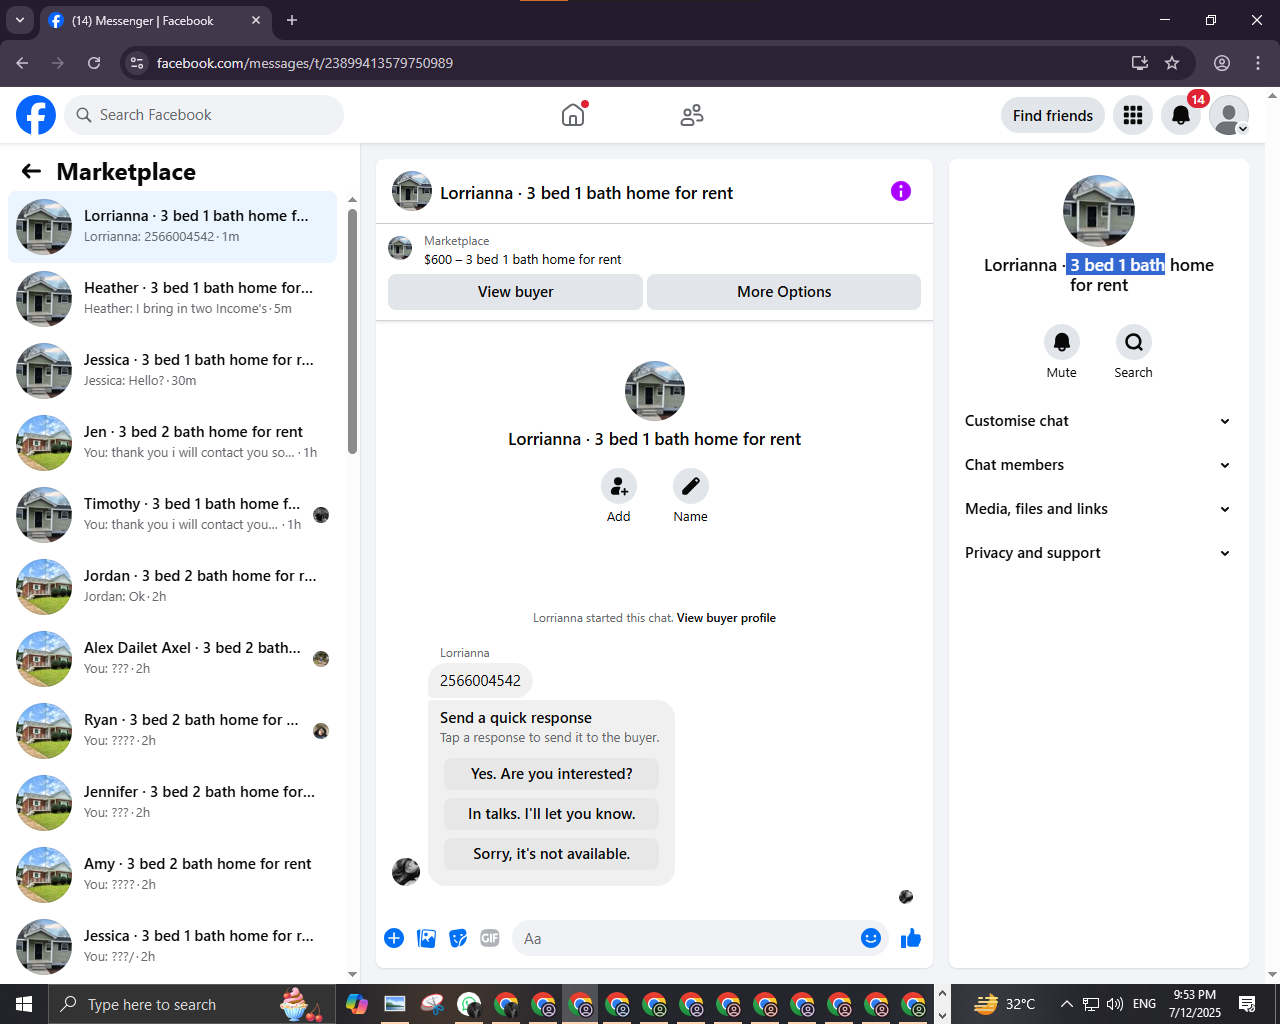The image size is (1280, 1024).
Task: Open a new browser tab
Action: point(292,20)
